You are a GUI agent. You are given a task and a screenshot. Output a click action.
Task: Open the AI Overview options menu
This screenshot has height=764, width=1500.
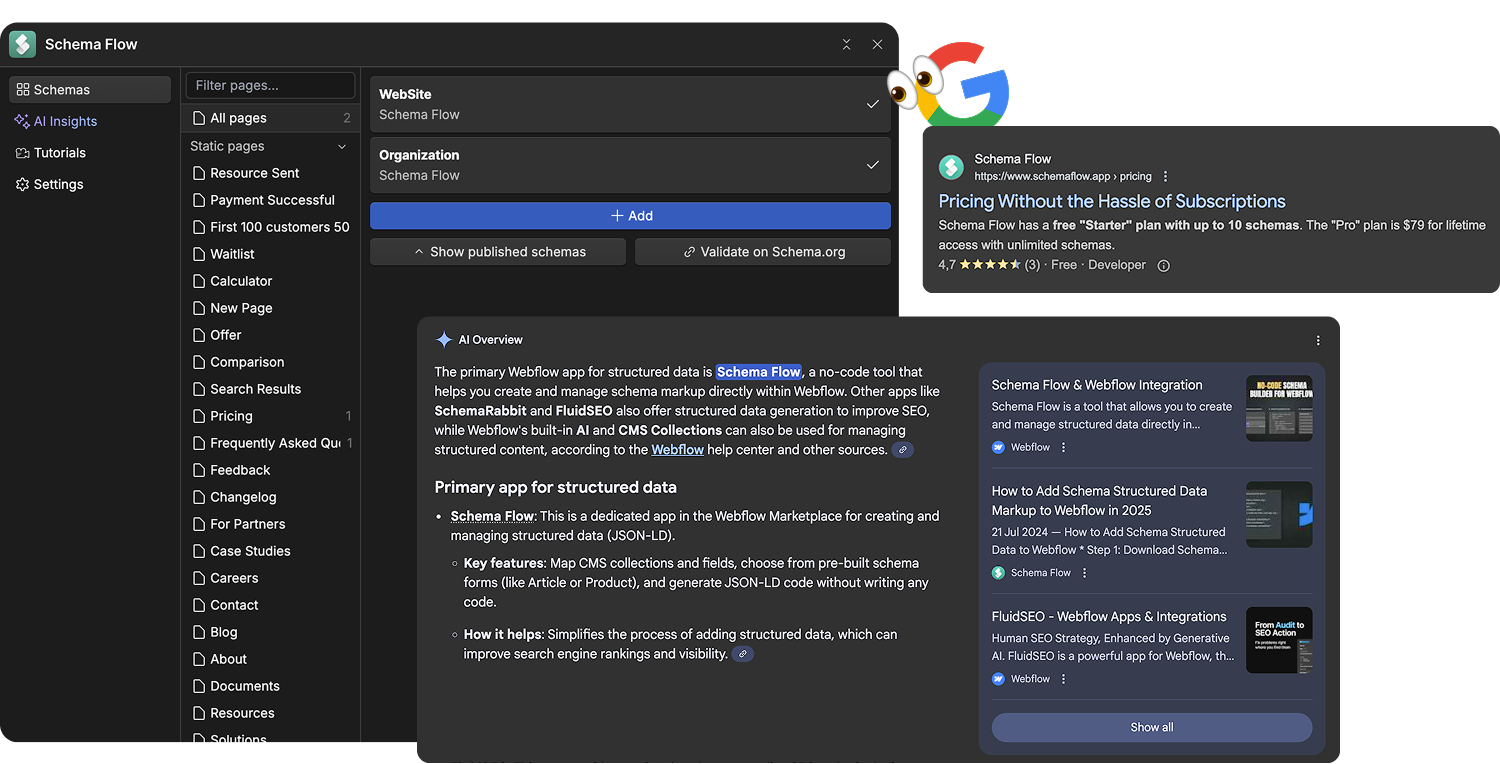click(x=1318, y=340)
